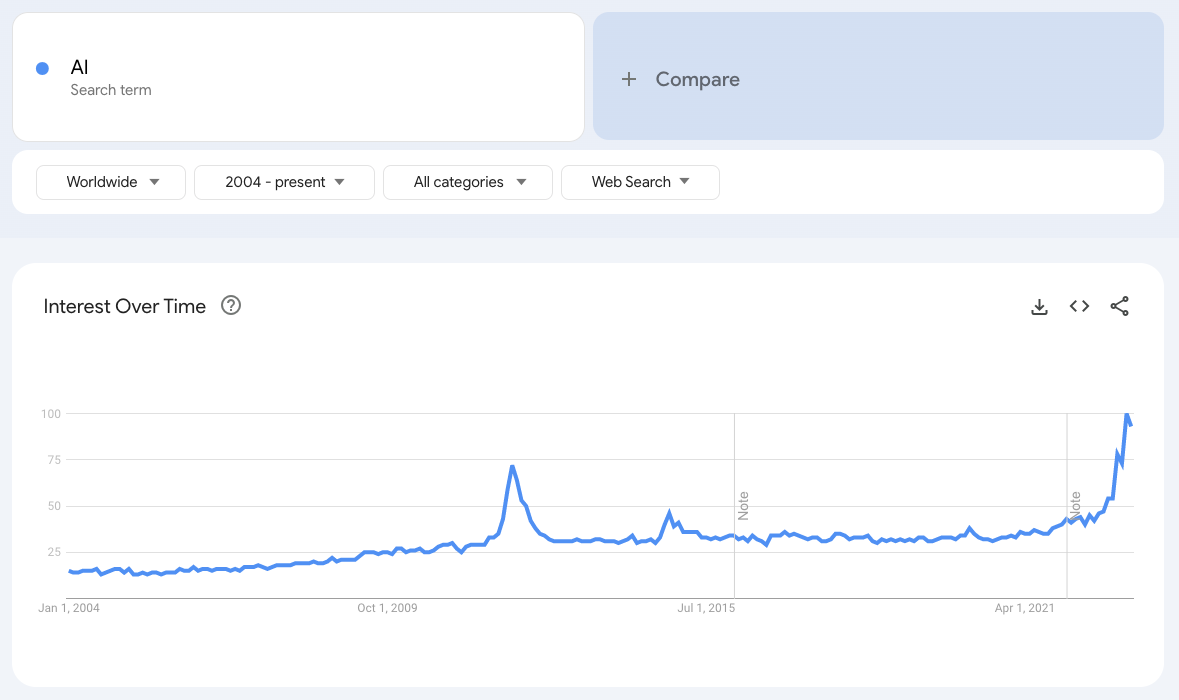Open the All categories dropdown
Screen dimensions: 1179x700
tap(467, 182)
